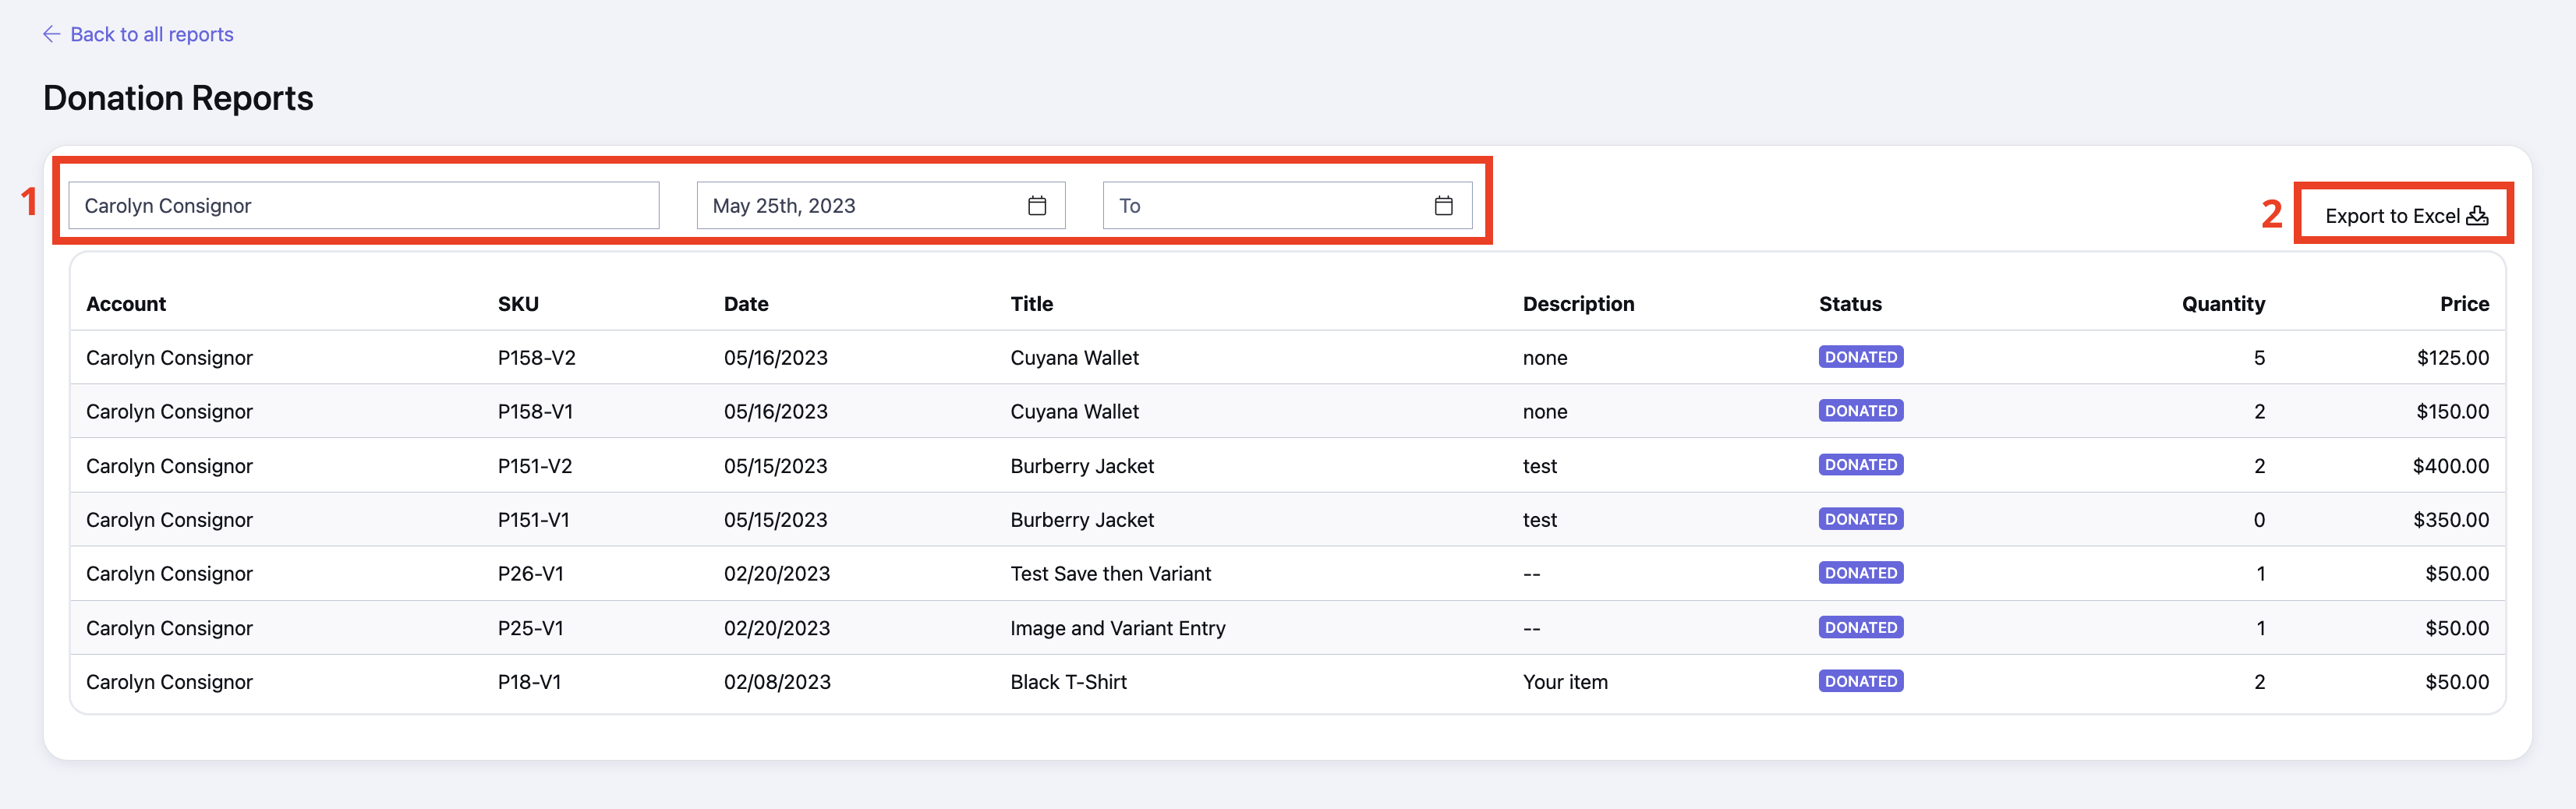
Task: Select the SKU P25-V1 cell
Action: point(531,628)
